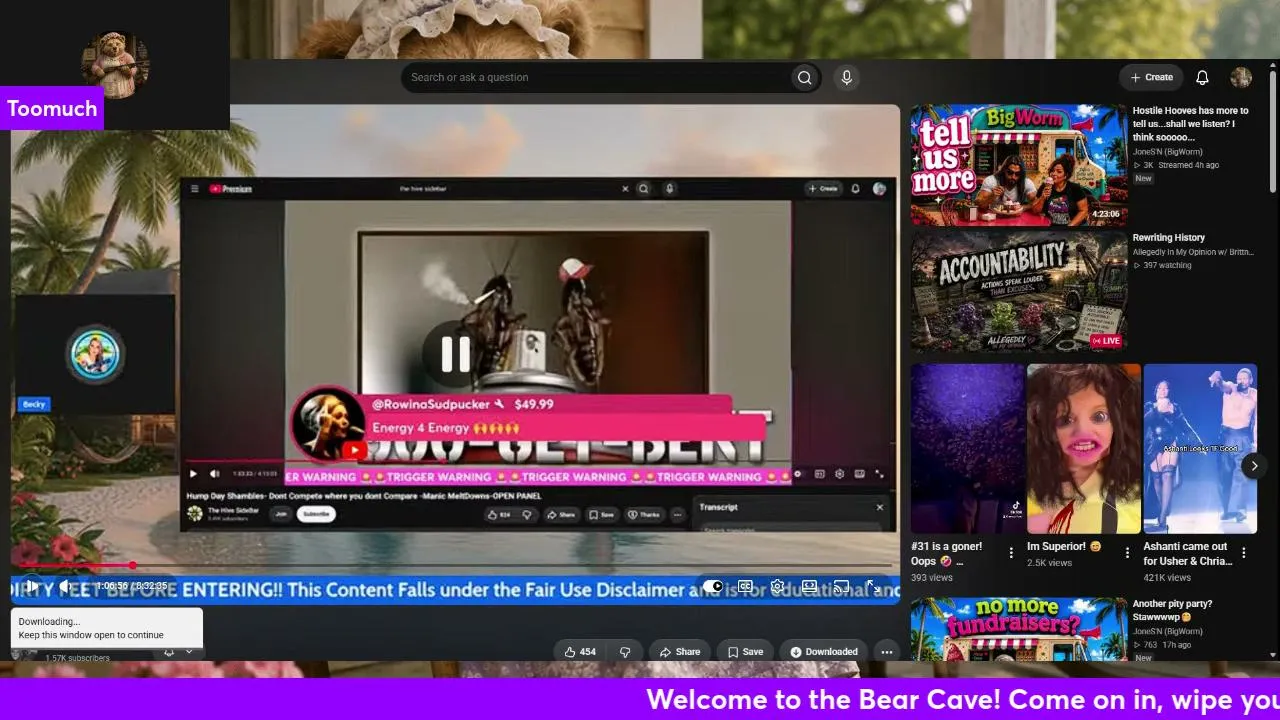Open the hamburger menu in embedded YouTube
Screen dimensions: 1280x720
tap(194, 189)
